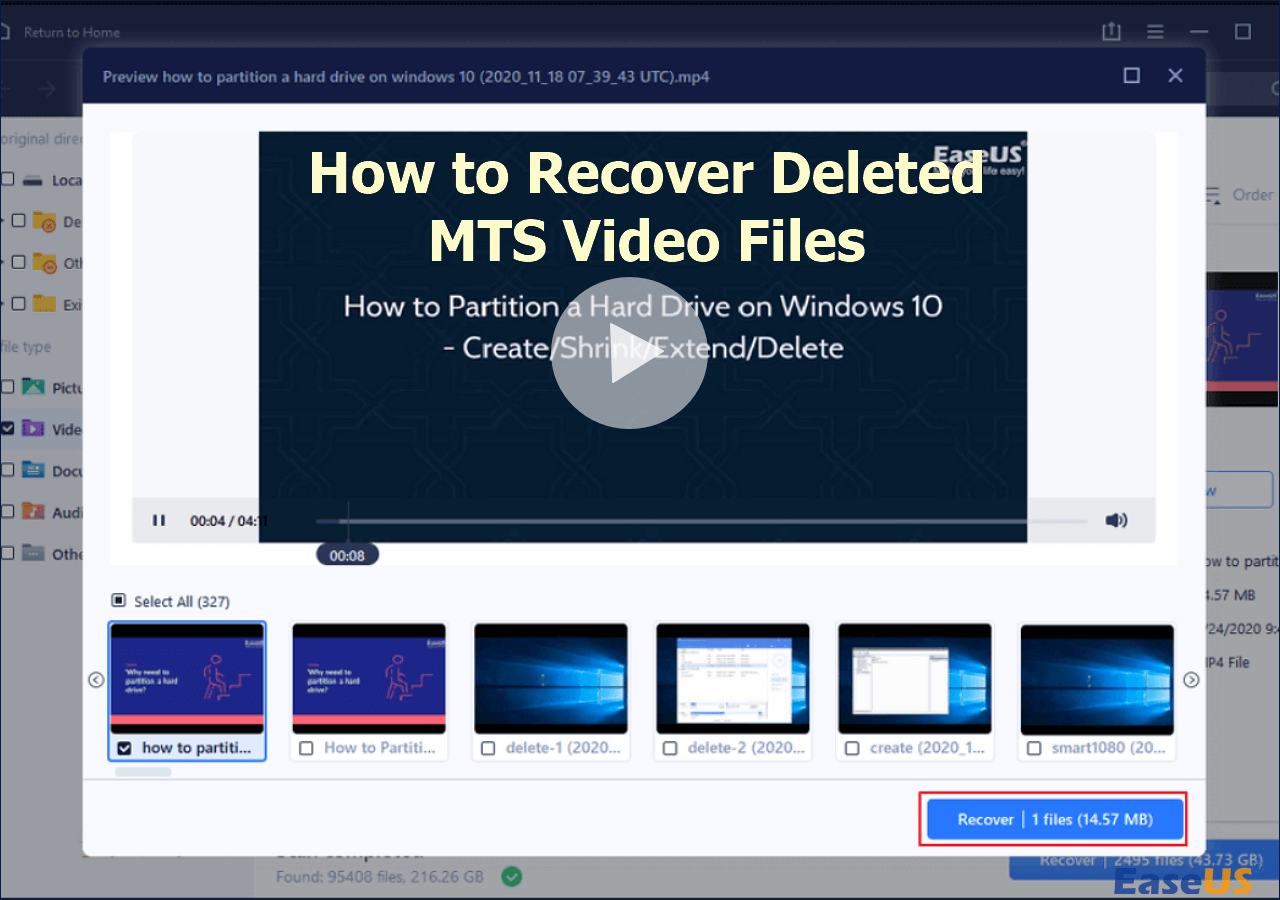Viewport: 1280px width, 900px height.
Task: Toggle the Local disk checkbox in sidebar
Action: pos(8,180)
